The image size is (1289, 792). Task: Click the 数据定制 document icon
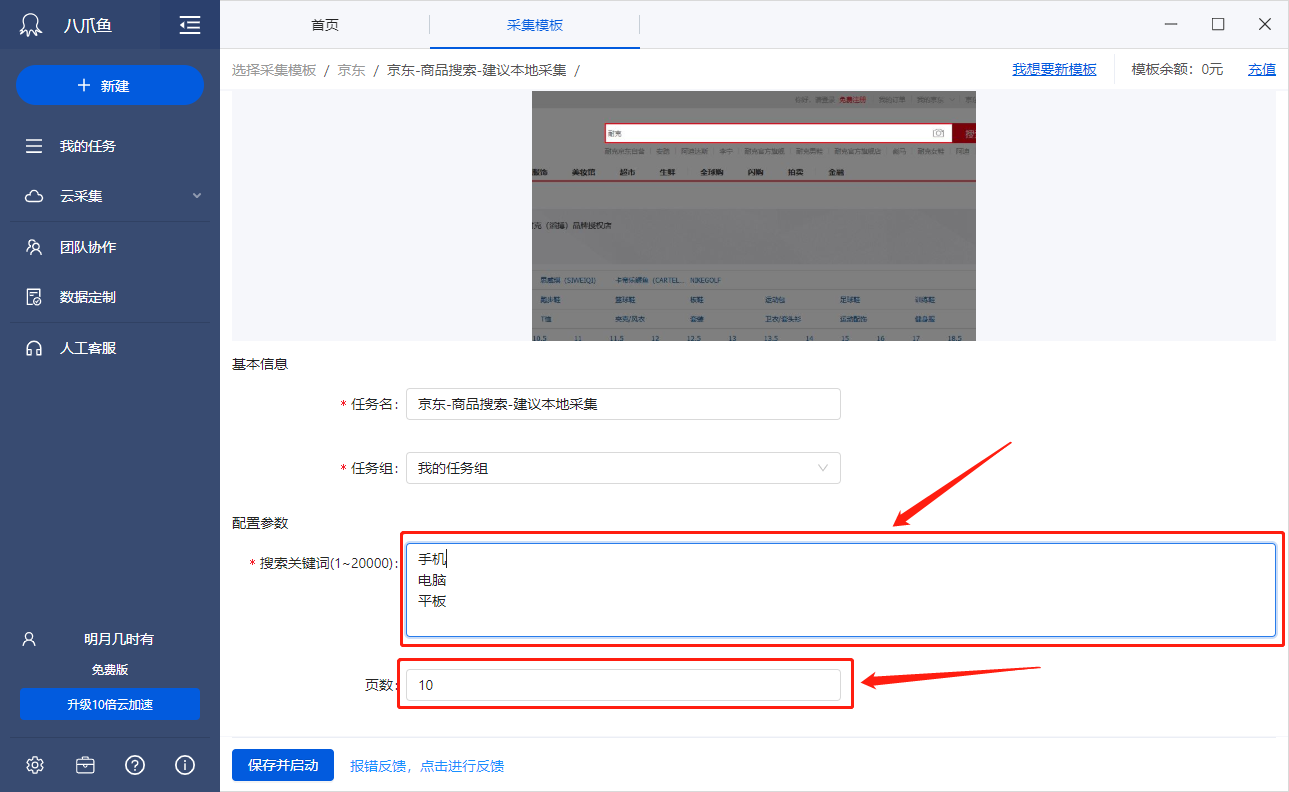point(34,297)
